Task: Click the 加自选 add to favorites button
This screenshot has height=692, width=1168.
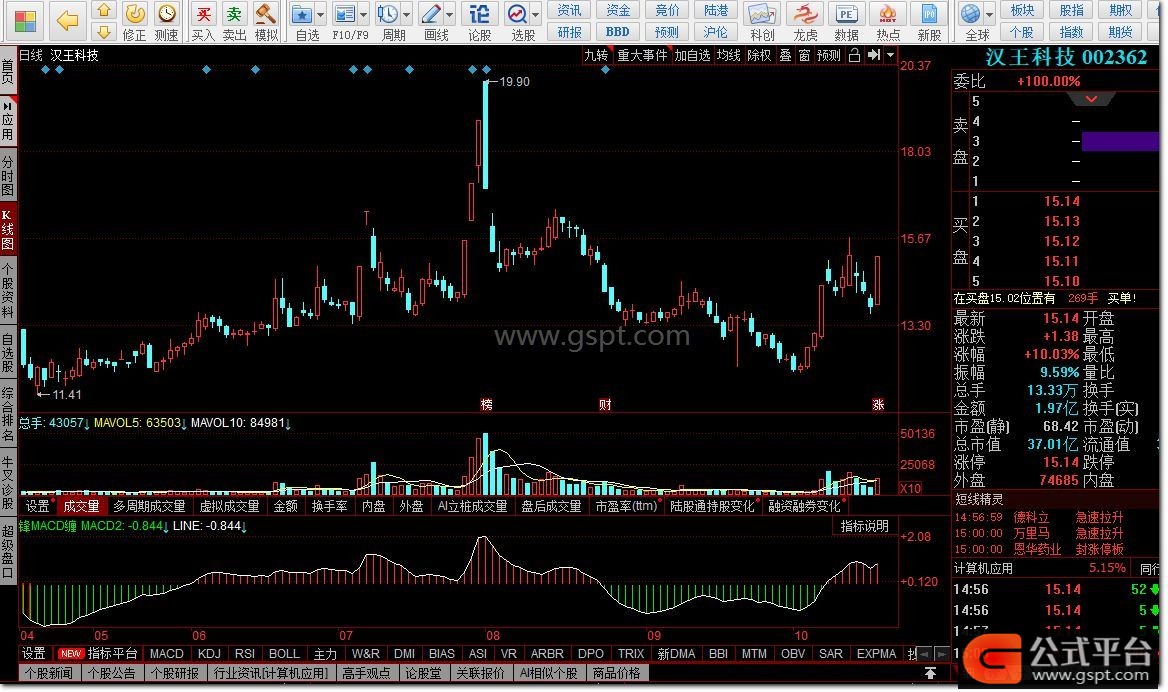Action: coord(692,55)
